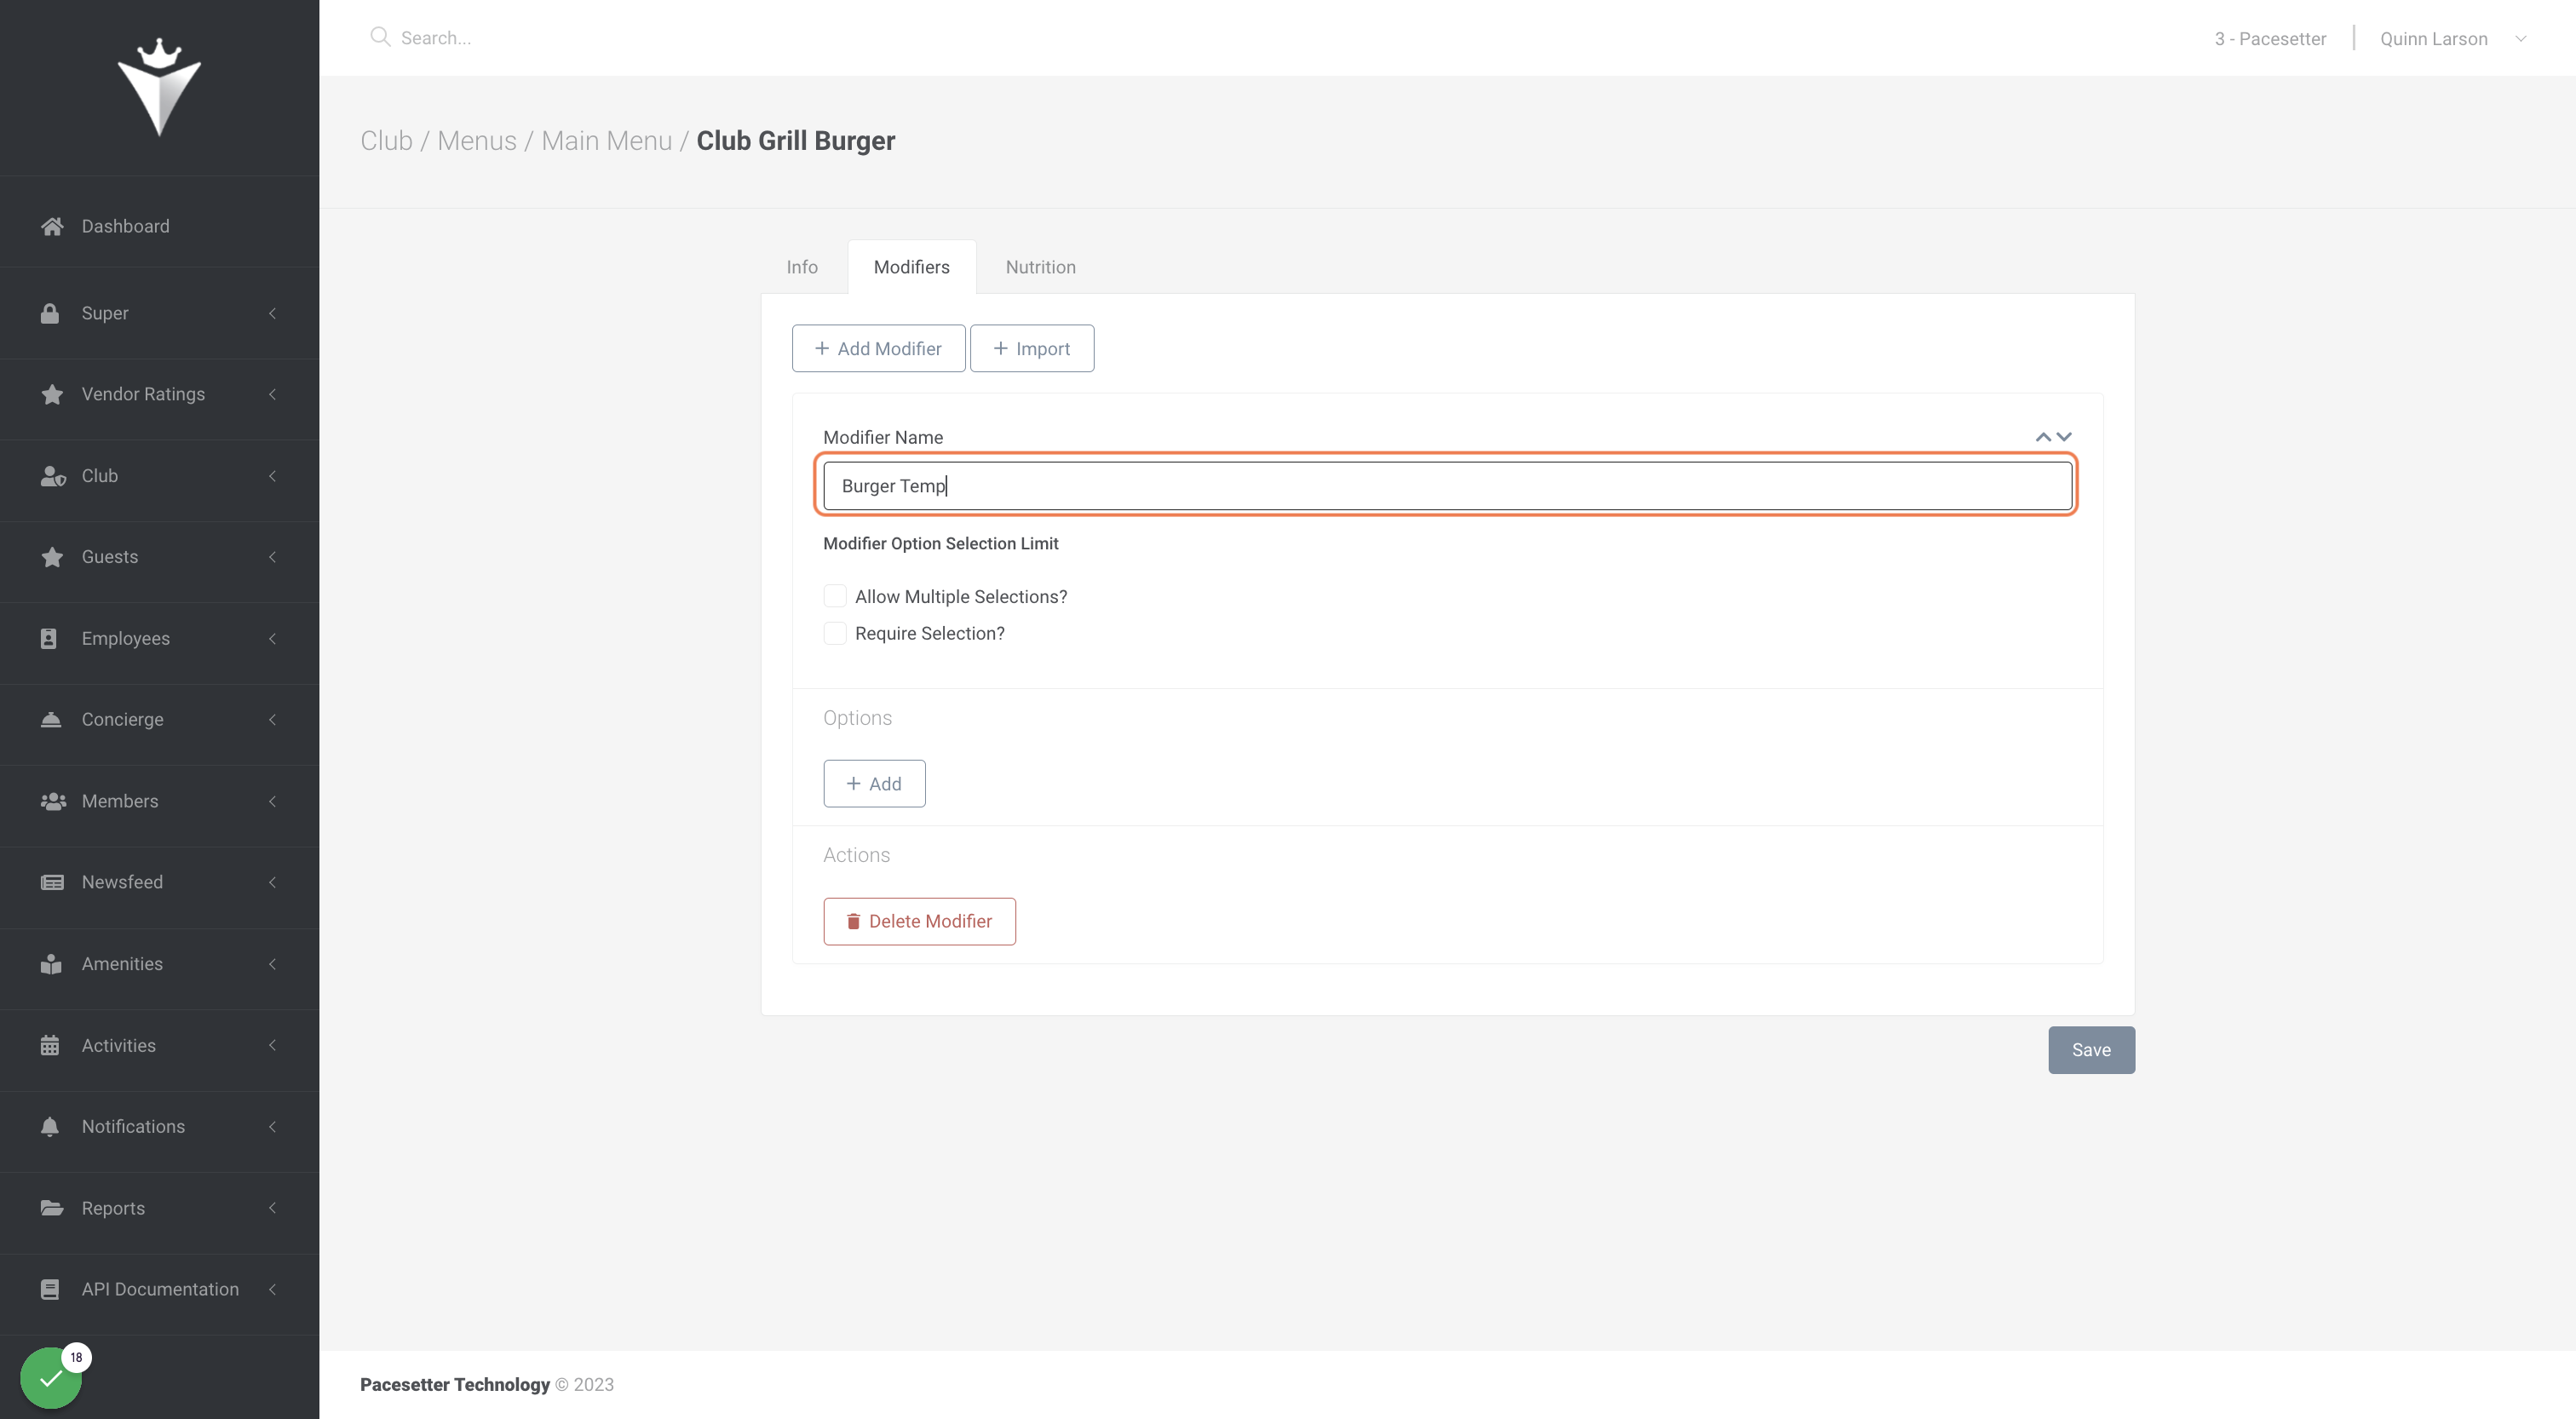The width and height of the screenshot is (2576, 1419).
Task: Switch to the Info tab
Action: coord(802,267)
